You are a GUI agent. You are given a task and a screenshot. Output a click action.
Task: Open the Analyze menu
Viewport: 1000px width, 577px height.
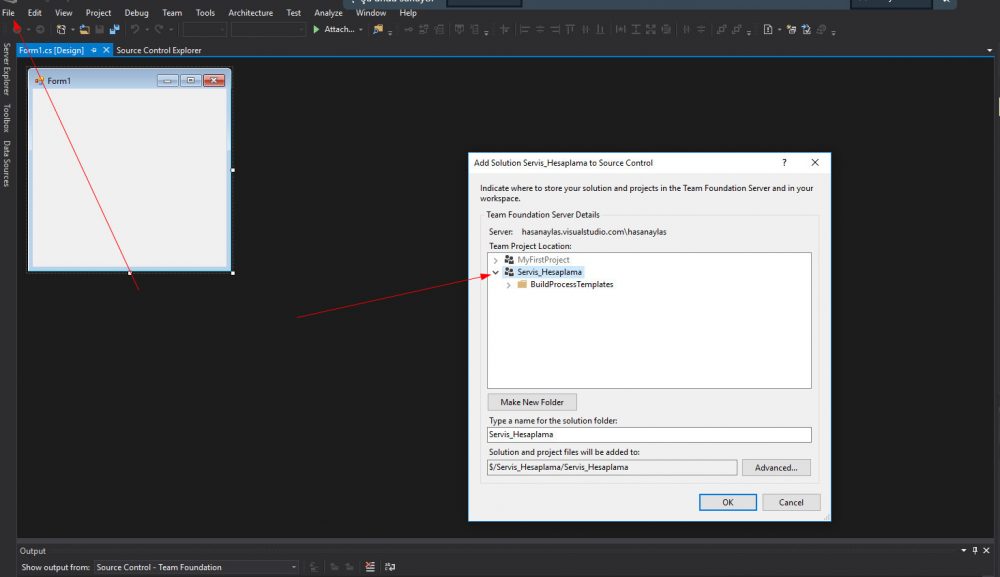tap(328, 13)
